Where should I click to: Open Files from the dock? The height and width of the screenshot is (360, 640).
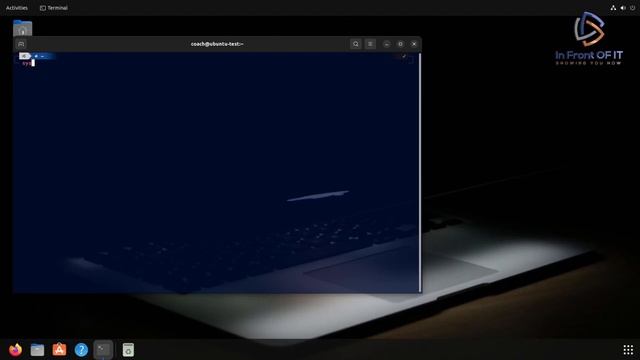(x=37, y=350)
